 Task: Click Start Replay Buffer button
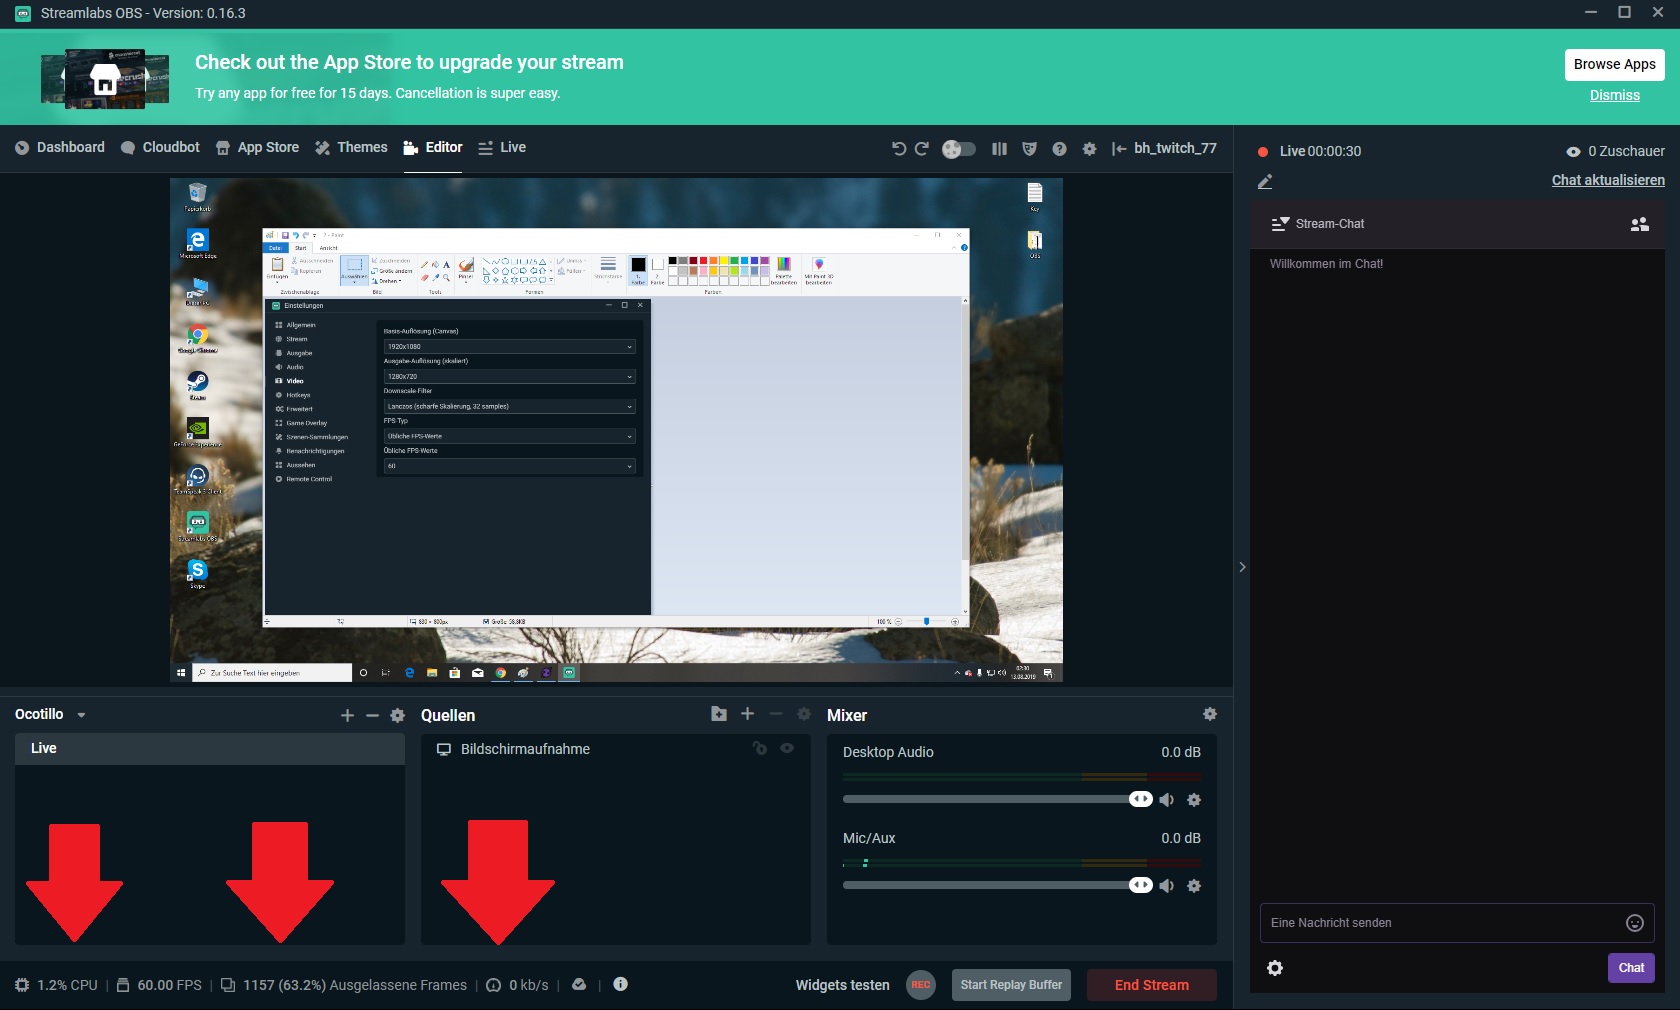point(1011,985)
